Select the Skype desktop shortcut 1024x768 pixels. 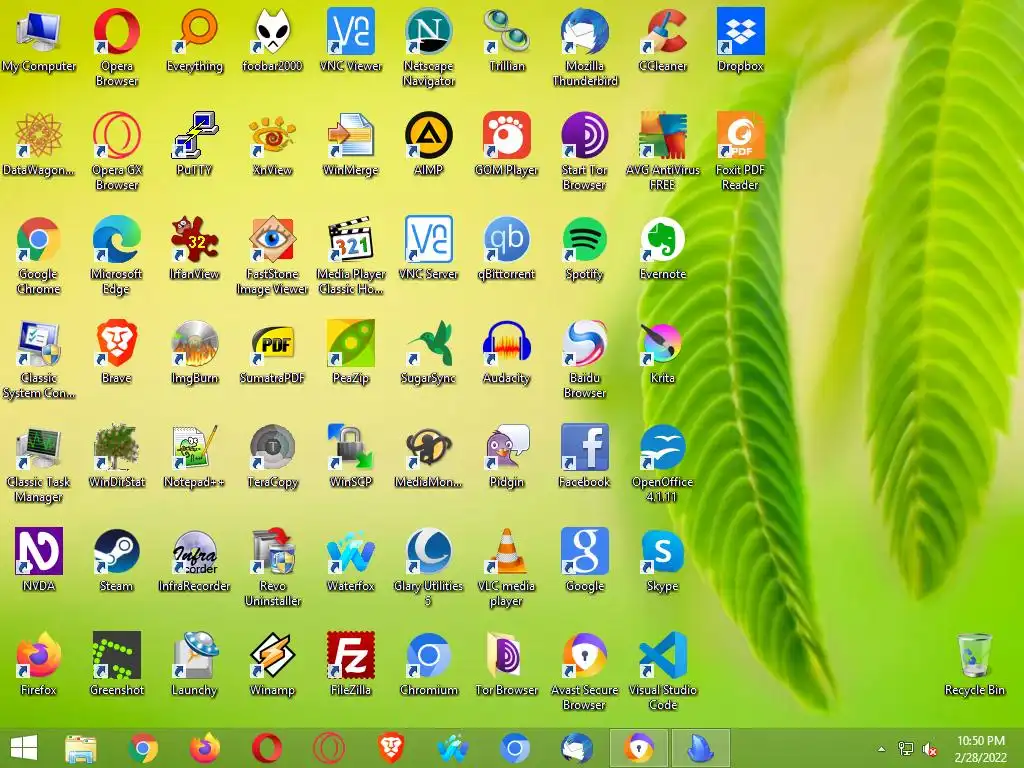click(x=663, y=560)
